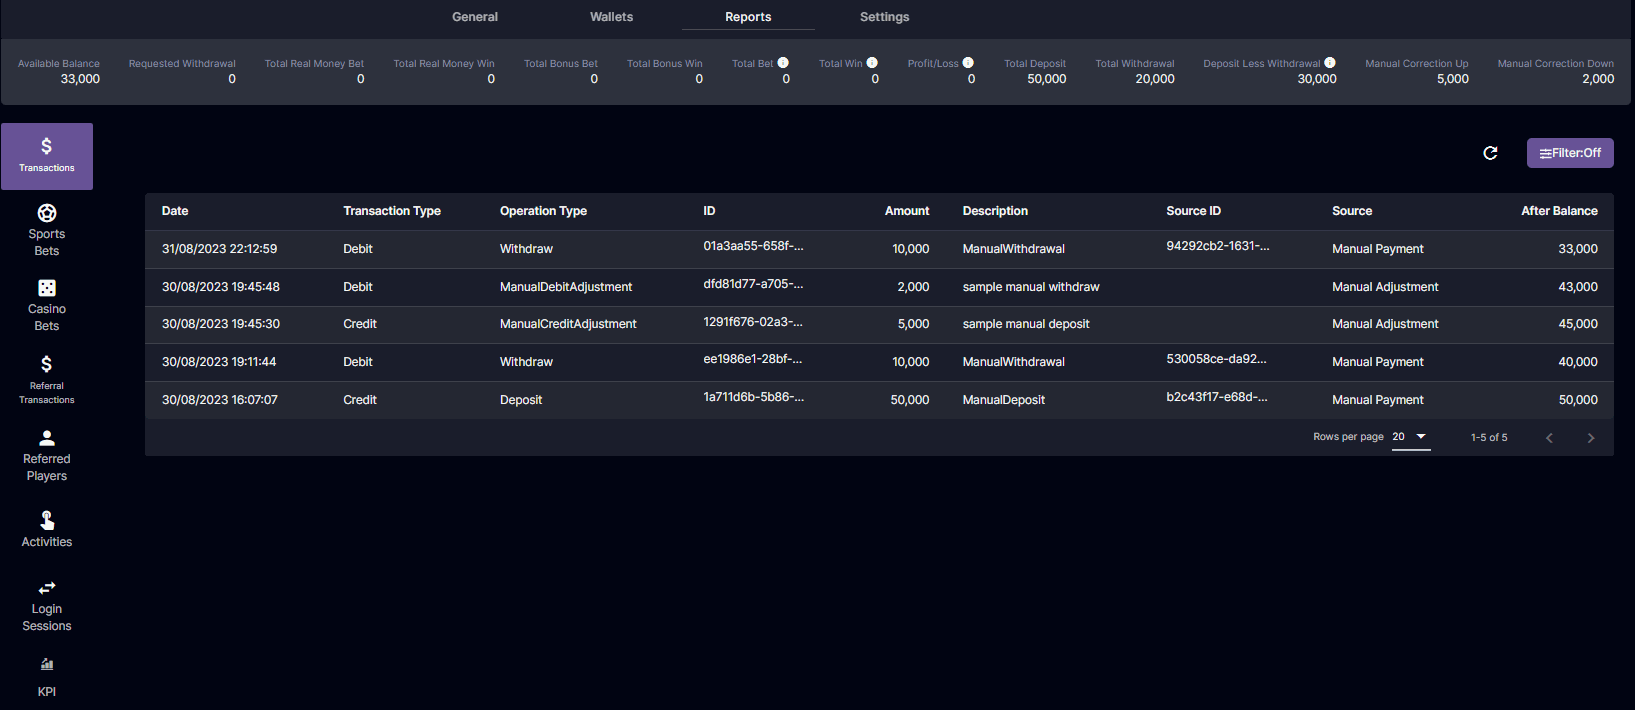Click the Description column header
Screen dimensions: 1635x710
pos(995,211)
